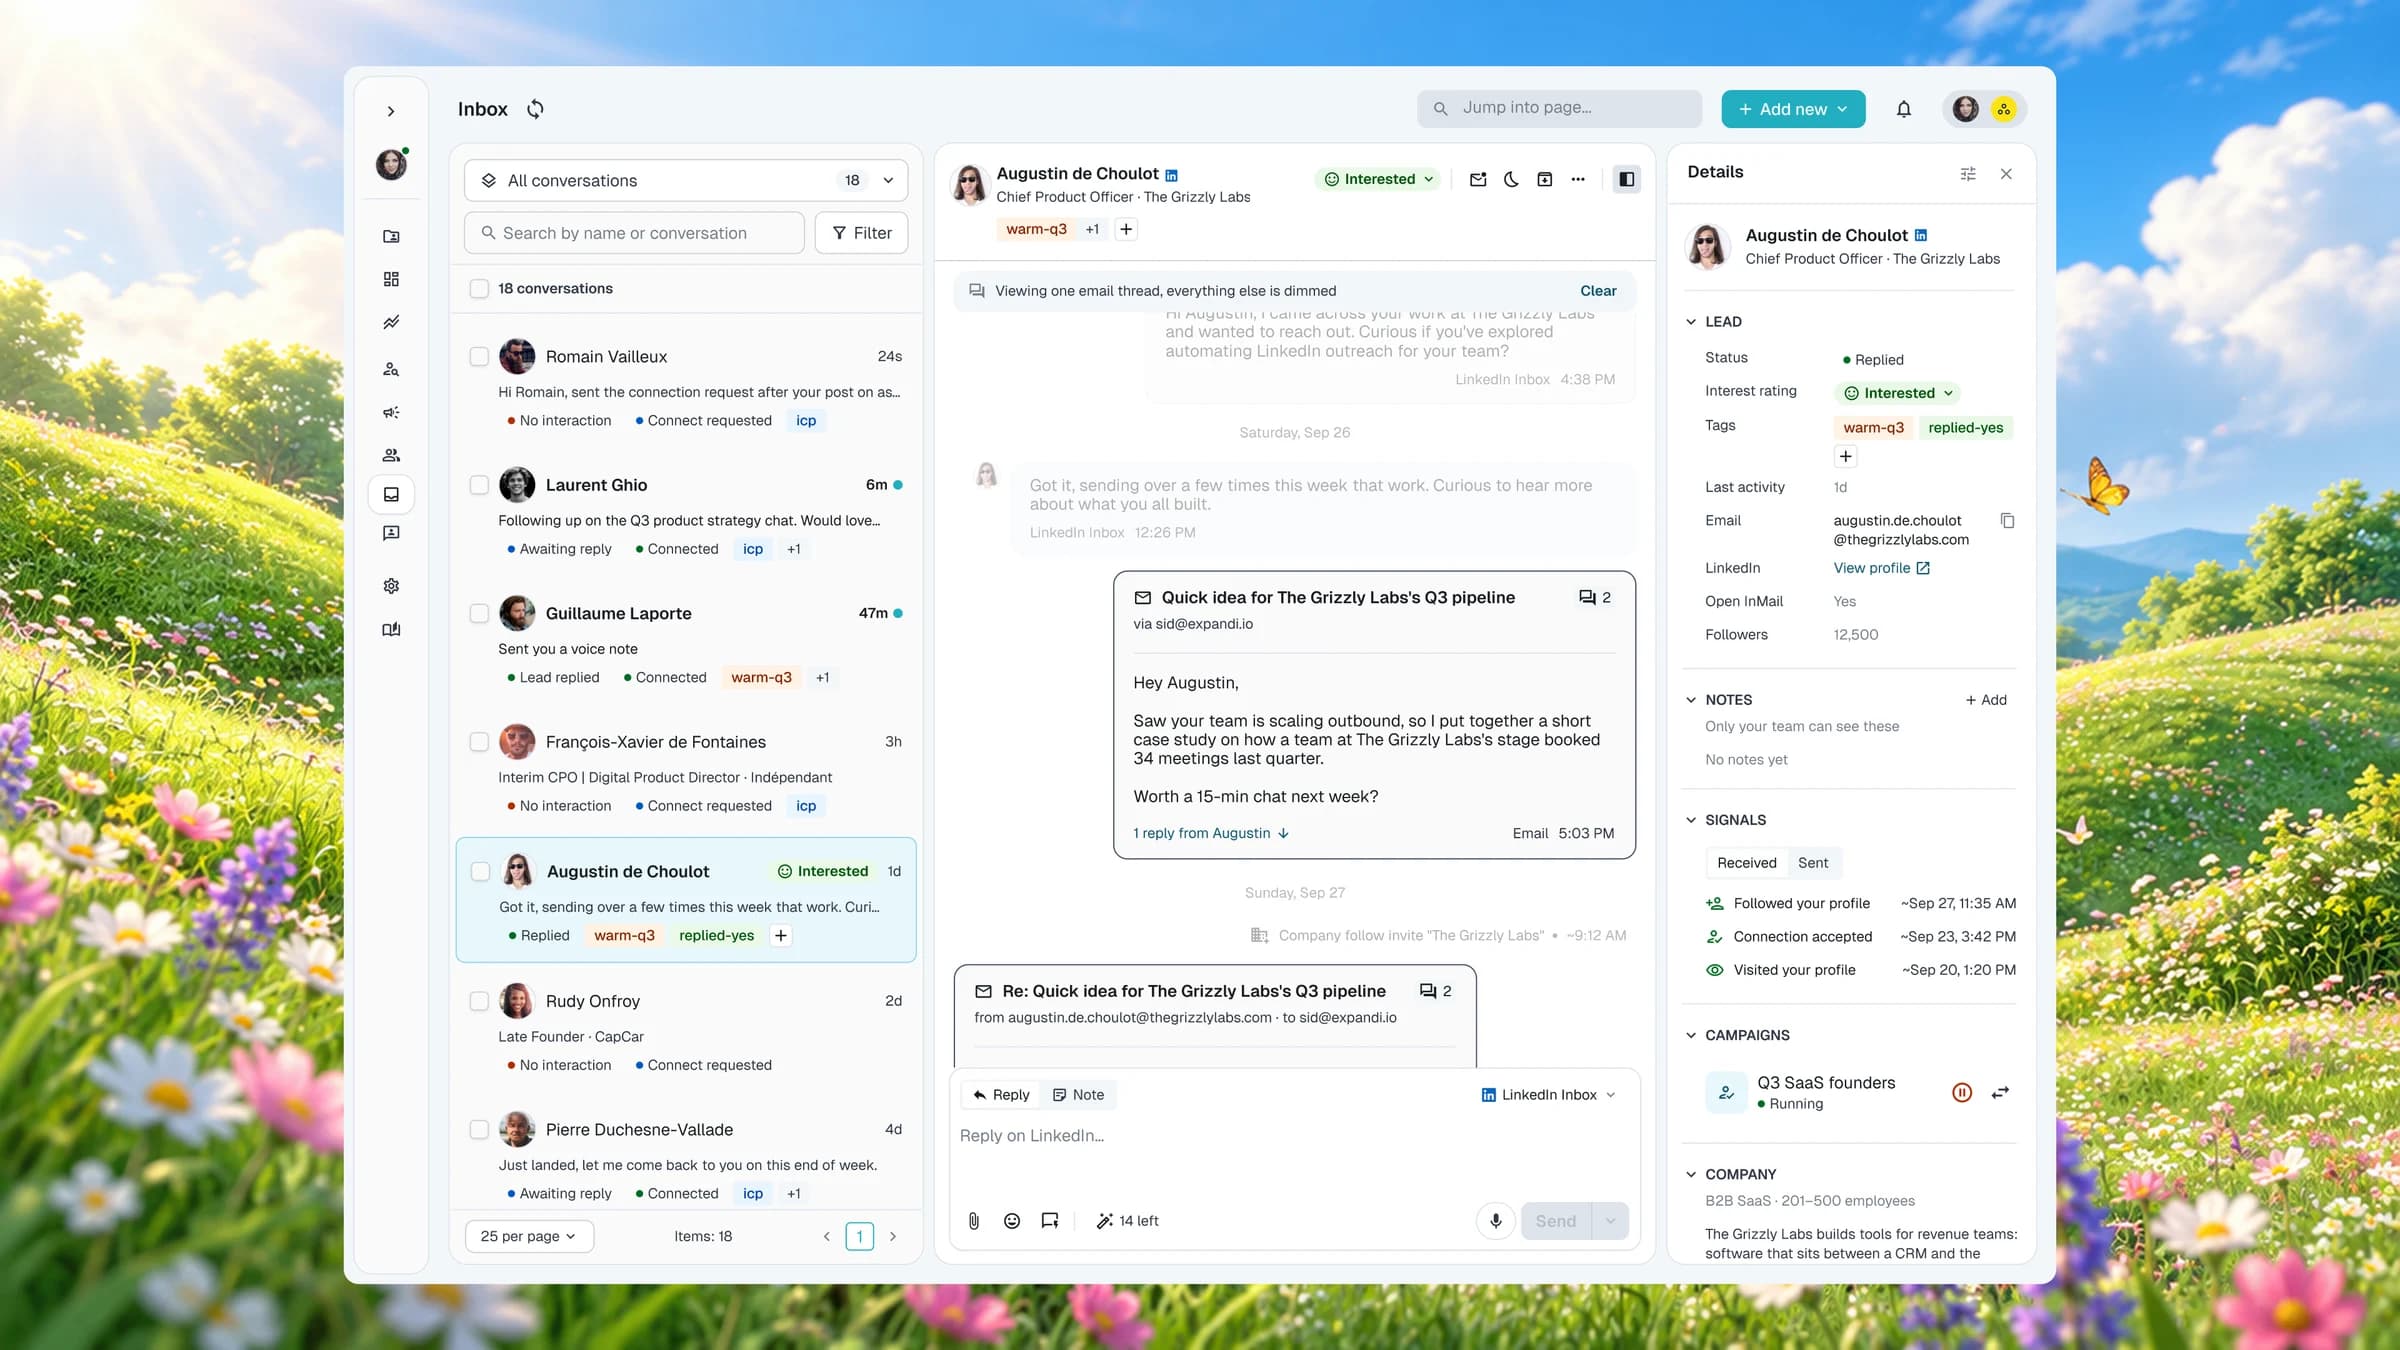Copy the email address with the copy icon

(x=2006, y=521)
